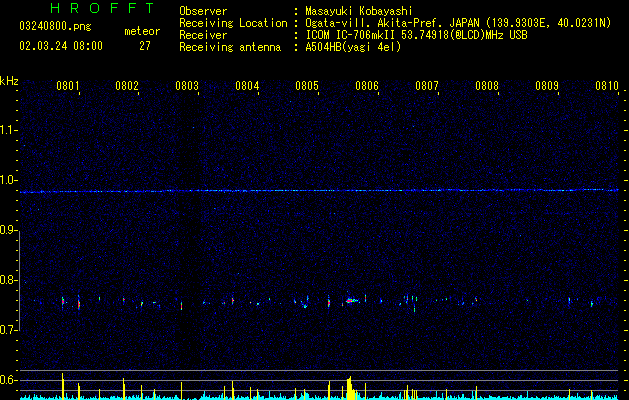Click the kHz axis unit label
Image resolution: width=629 pixels, height=400 pixels.
[9, 81]
